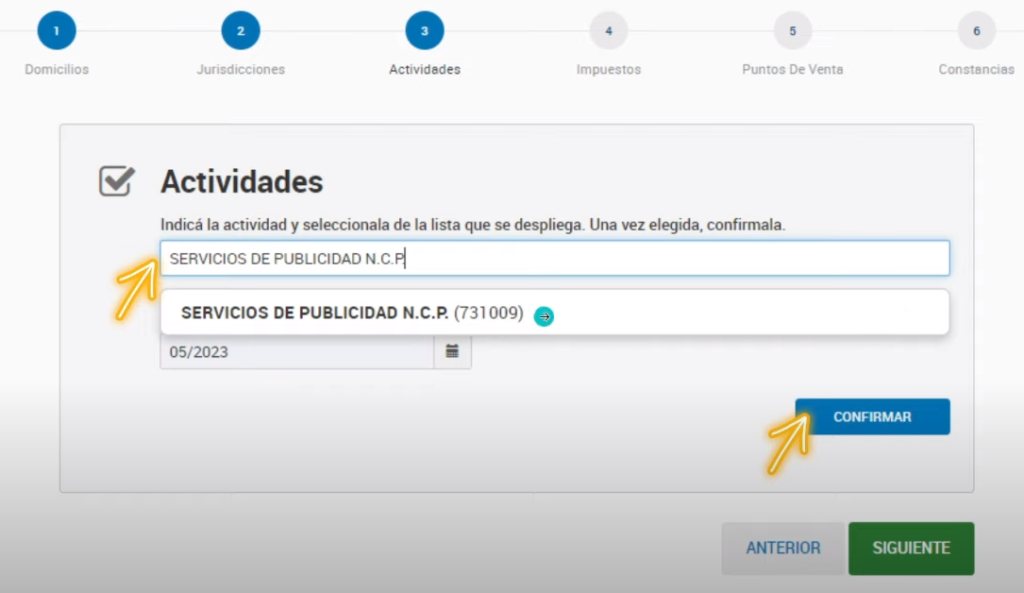1024x593 pixels.
Task: Open the date picker for the period field
Action: tap(452, 351)
